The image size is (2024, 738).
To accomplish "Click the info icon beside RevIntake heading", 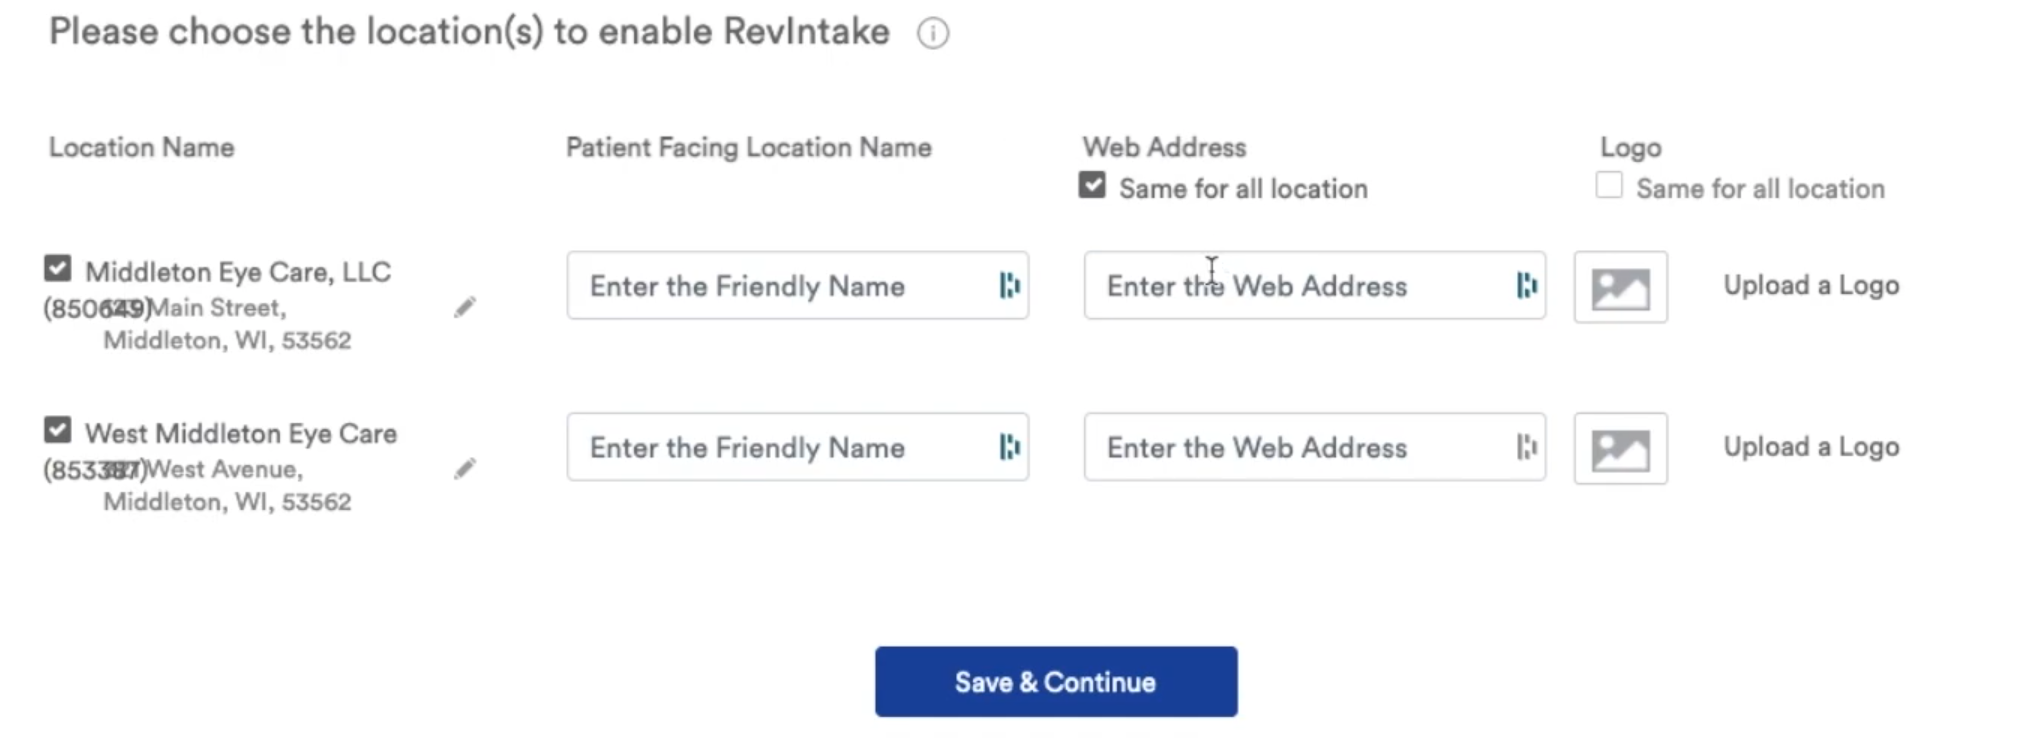I will coord(932,34).
